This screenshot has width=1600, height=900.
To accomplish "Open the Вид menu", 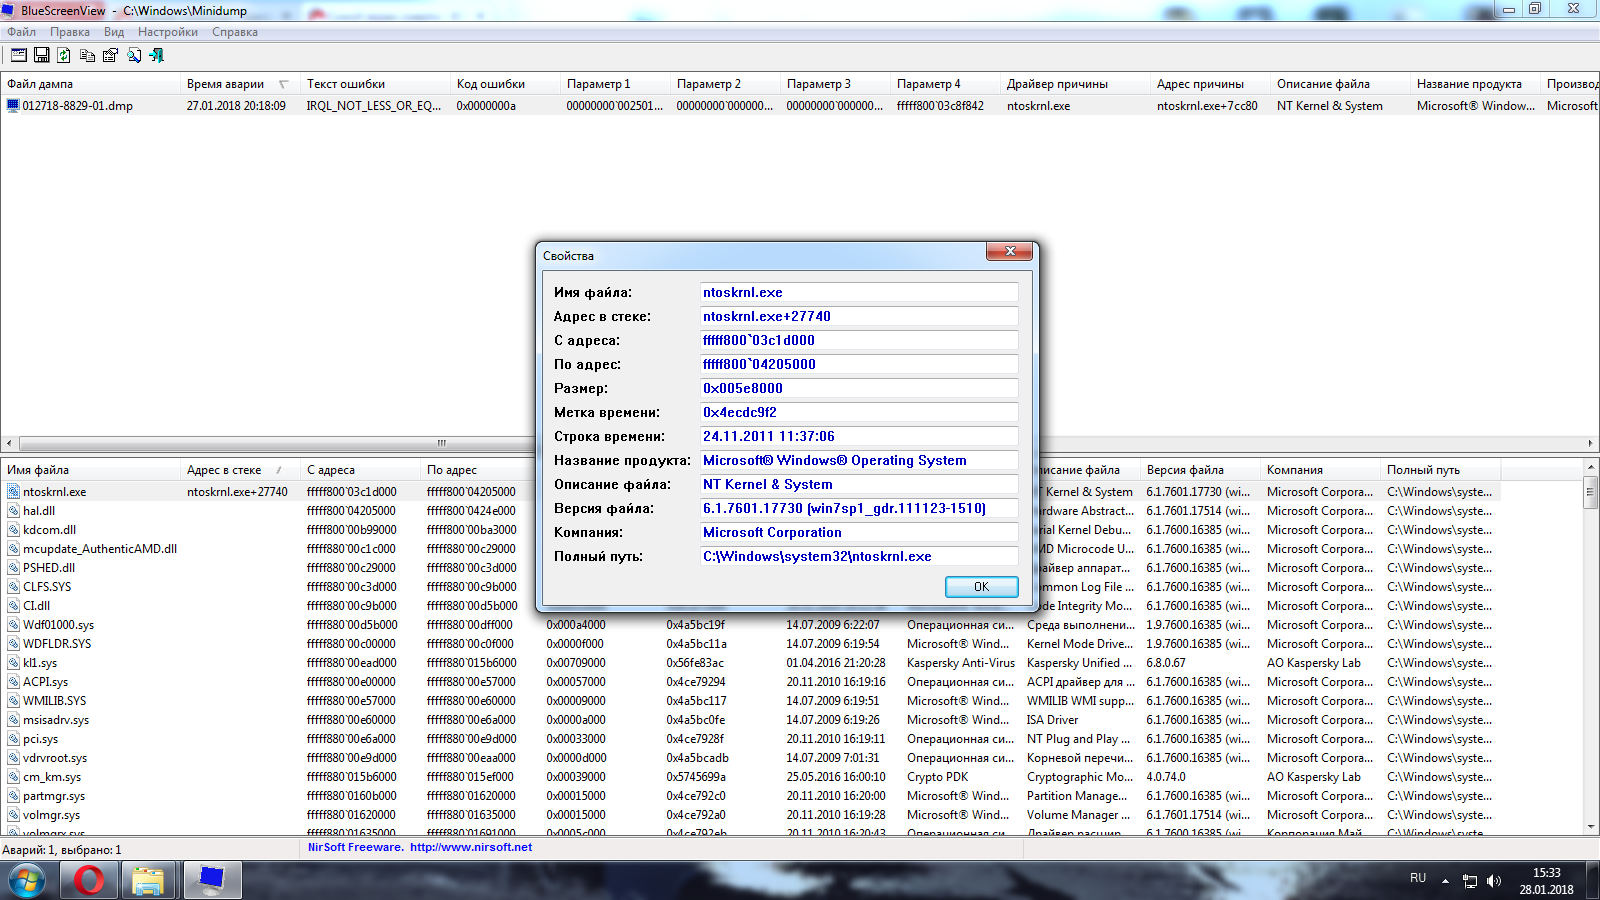I will click(114, 32).
